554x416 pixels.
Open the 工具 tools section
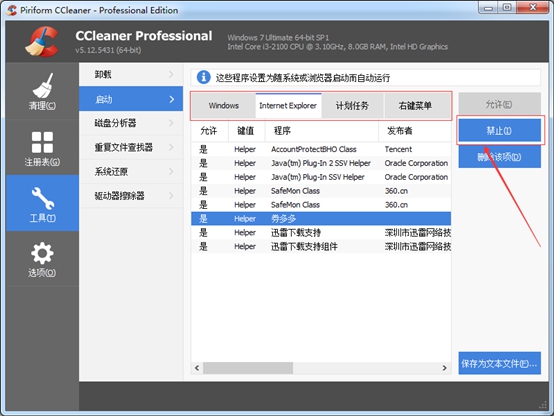tap(42, 203)
